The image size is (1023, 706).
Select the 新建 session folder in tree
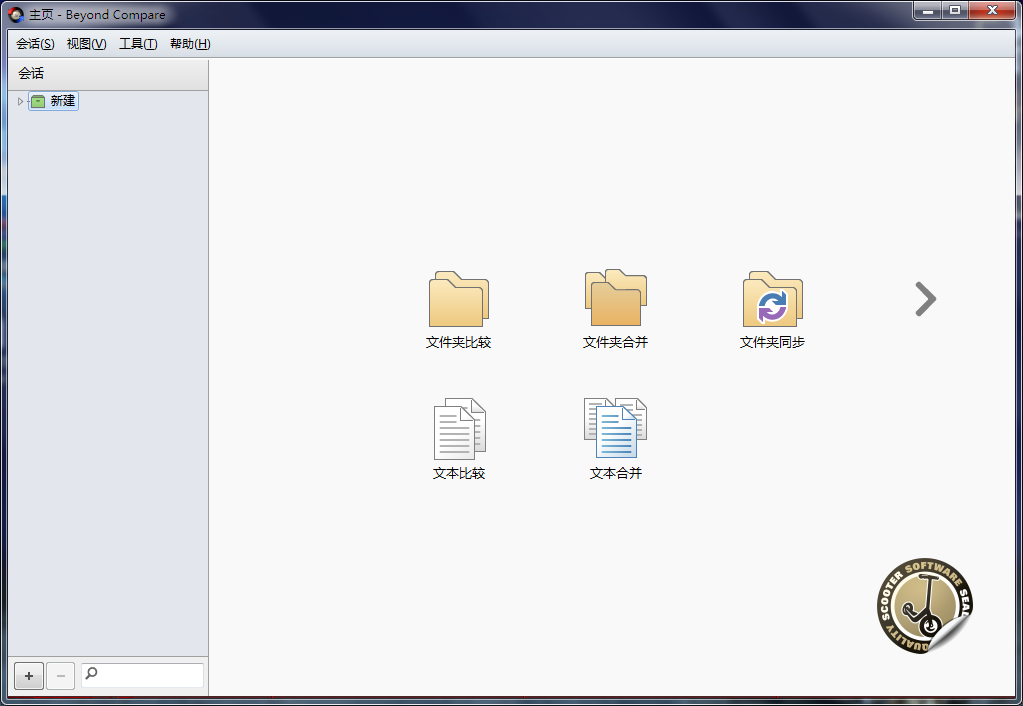(53, 101)
